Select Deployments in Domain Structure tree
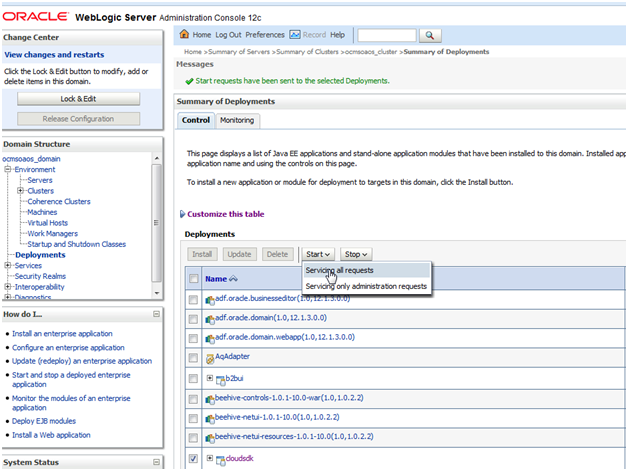Screen dimensions: 628x471 pos(40,255)
